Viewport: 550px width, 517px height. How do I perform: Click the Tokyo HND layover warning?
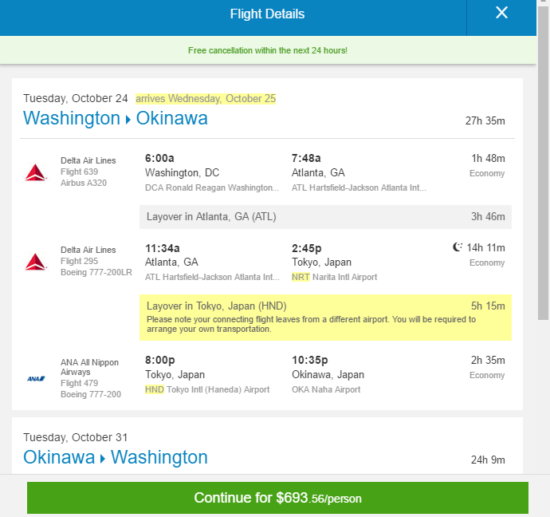pyautogui.click(x=325, y=317)
